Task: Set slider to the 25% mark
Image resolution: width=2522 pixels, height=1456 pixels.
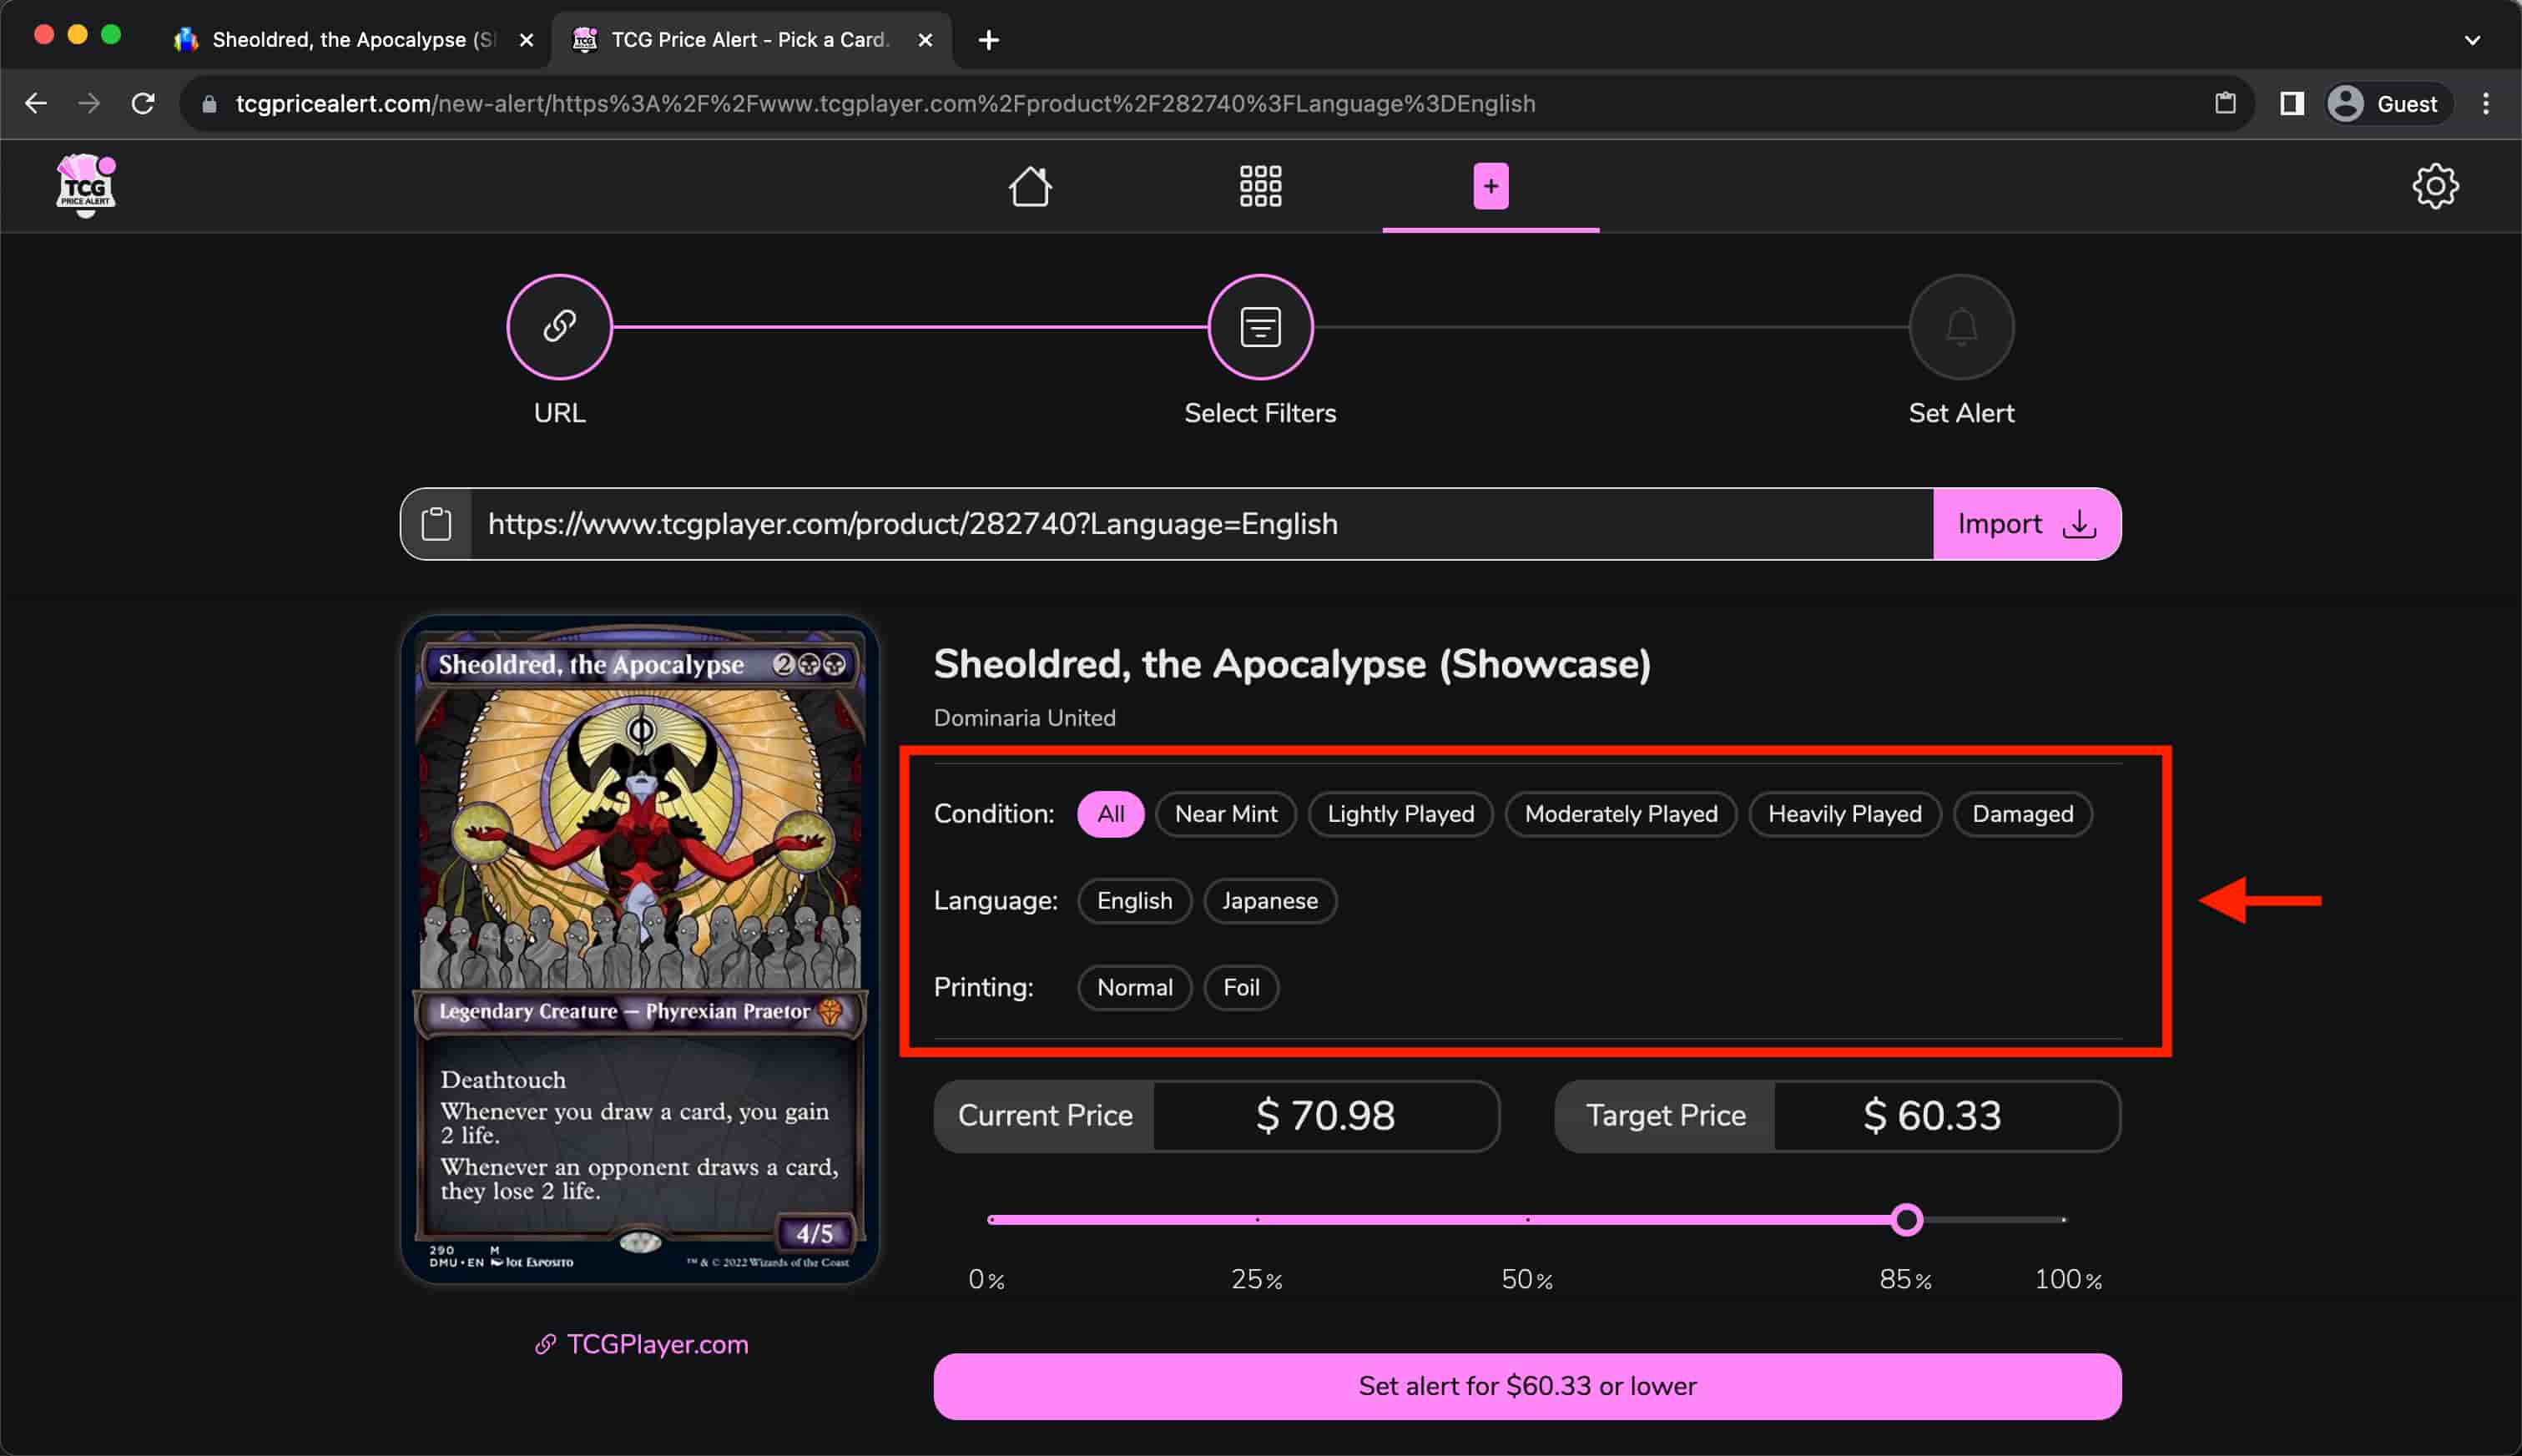Action: point(1256,1220)
